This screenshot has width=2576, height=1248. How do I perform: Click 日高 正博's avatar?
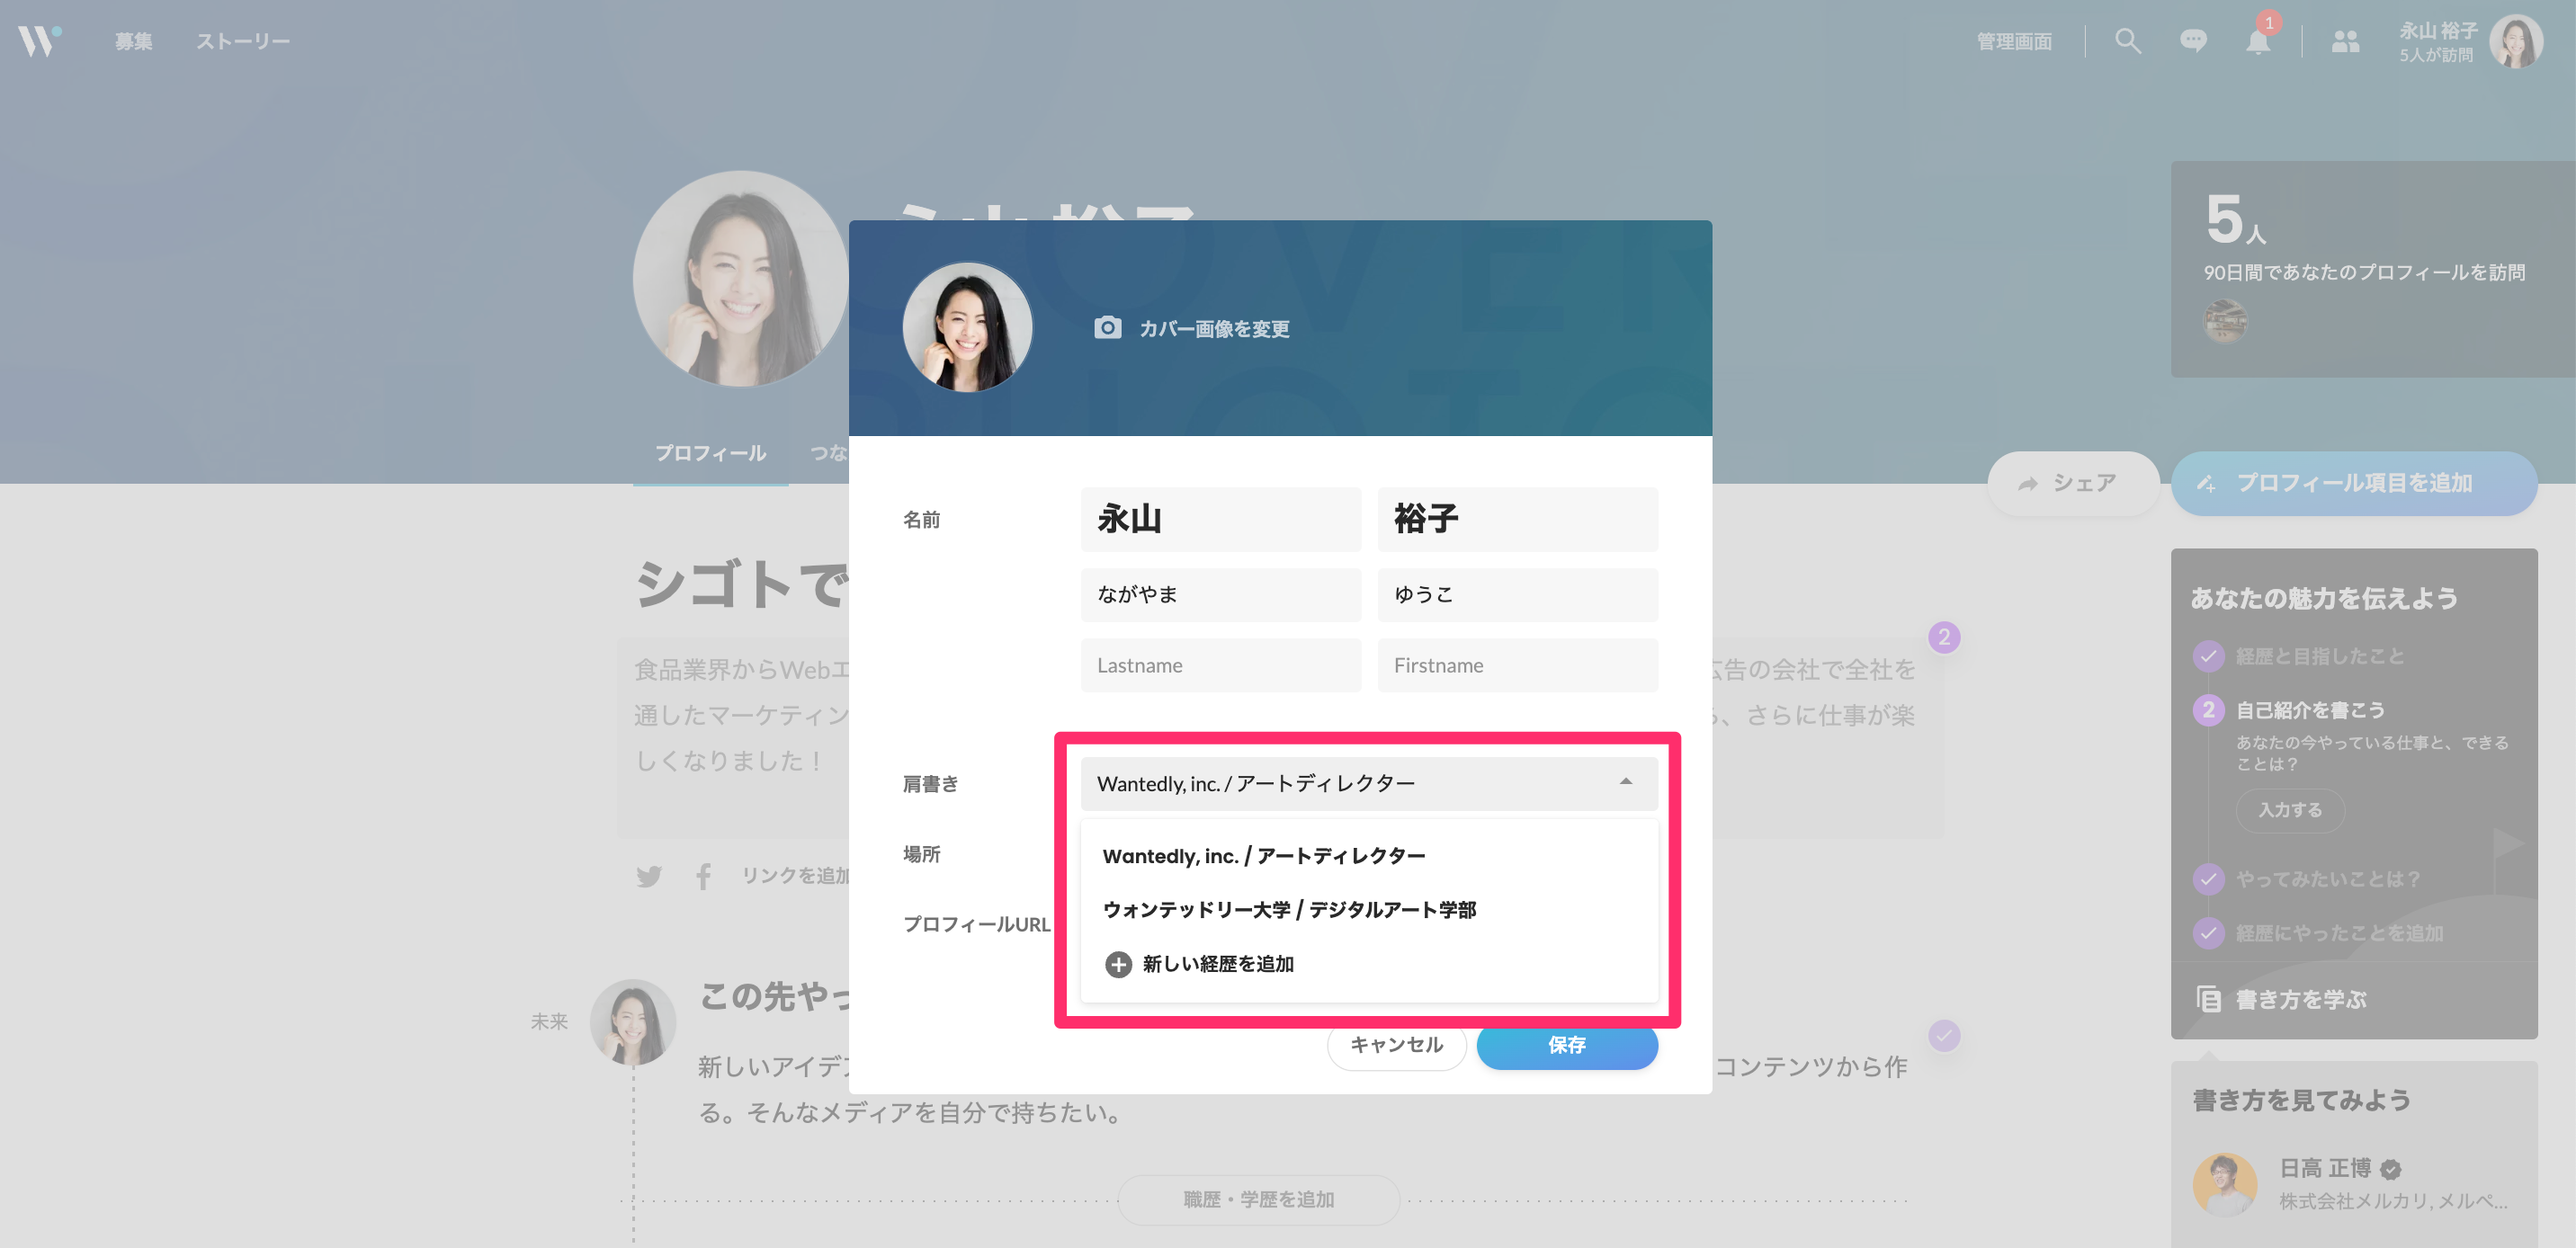[2225, 1185]
